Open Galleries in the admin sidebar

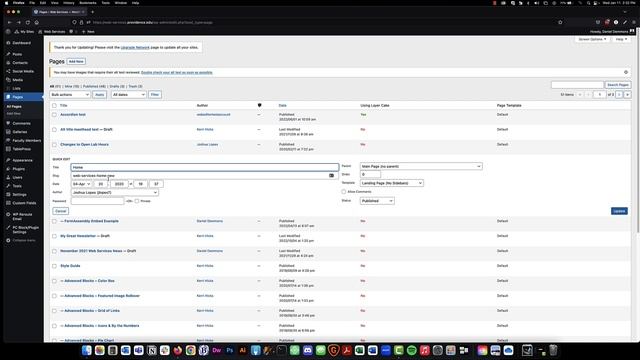tap(20, 132)
